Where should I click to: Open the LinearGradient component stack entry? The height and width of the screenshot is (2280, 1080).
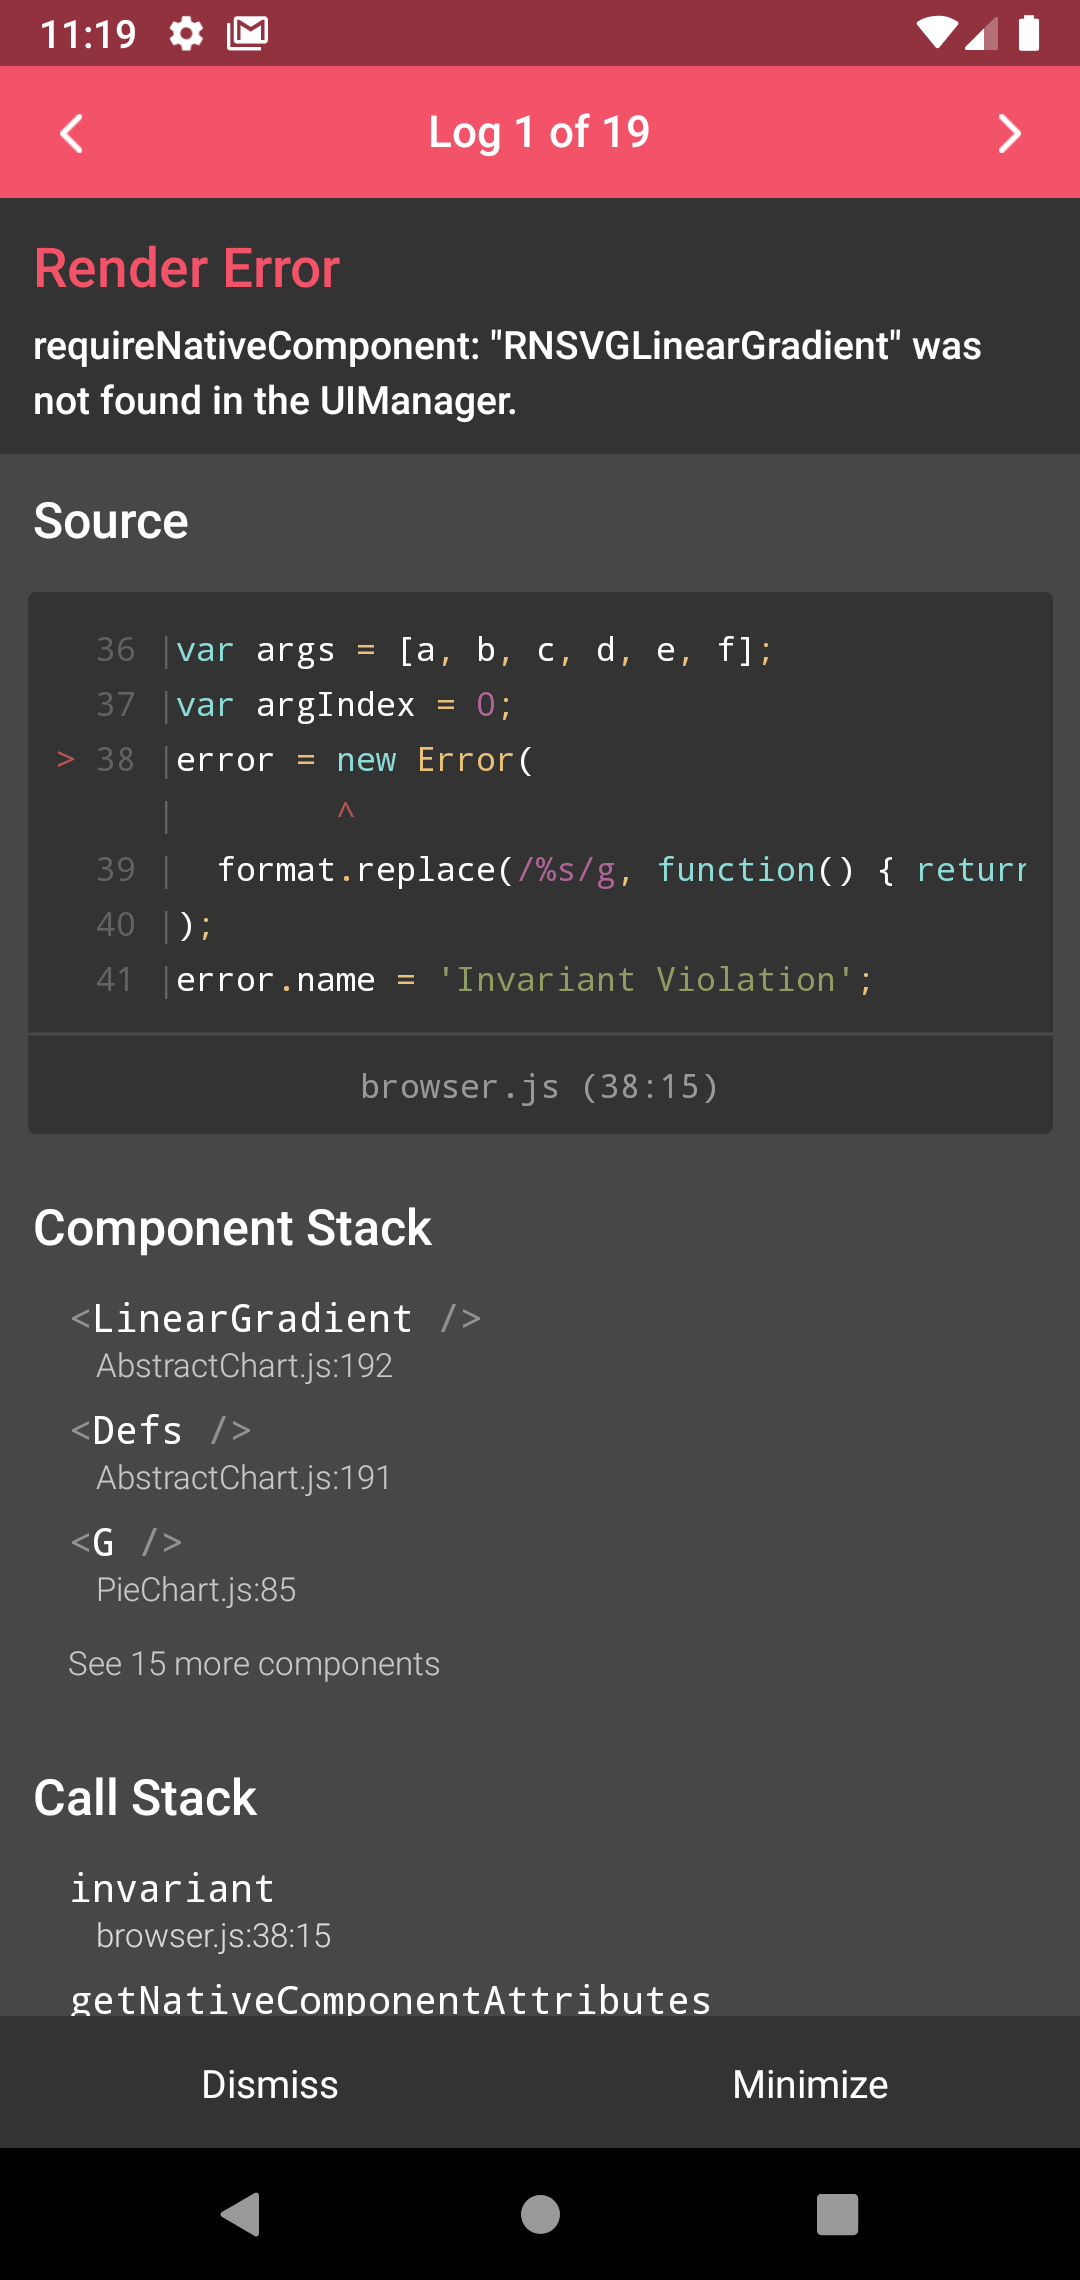pos(276,1340)
